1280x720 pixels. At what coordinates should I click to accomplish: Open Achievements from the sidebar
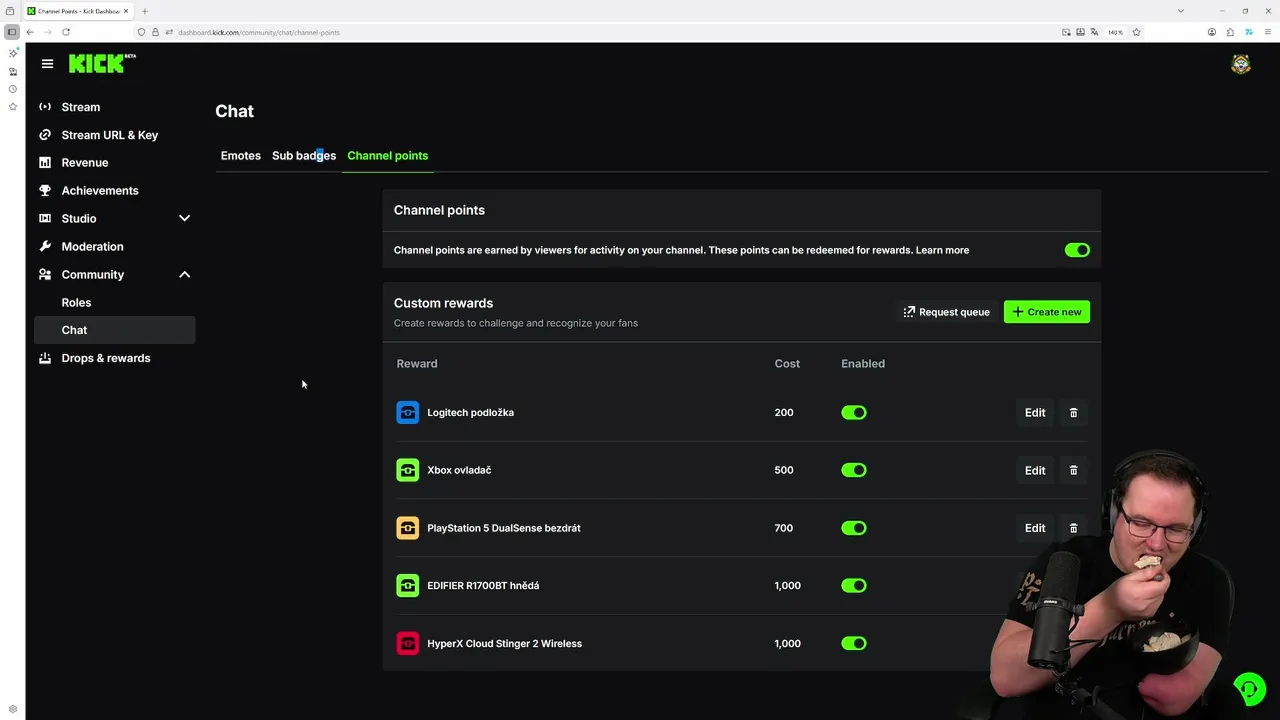(x=114, y=191)
